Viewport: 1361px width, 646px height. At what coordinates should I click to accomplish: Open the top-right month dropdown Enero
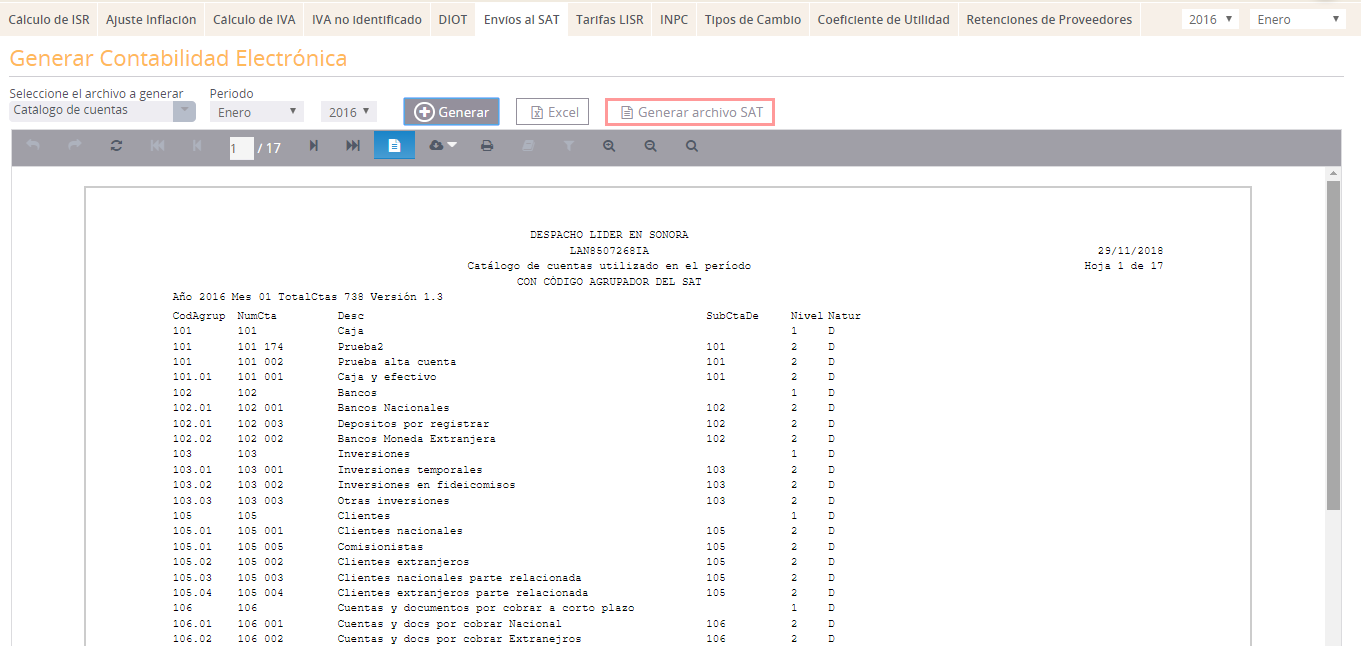pos(1297,19)
